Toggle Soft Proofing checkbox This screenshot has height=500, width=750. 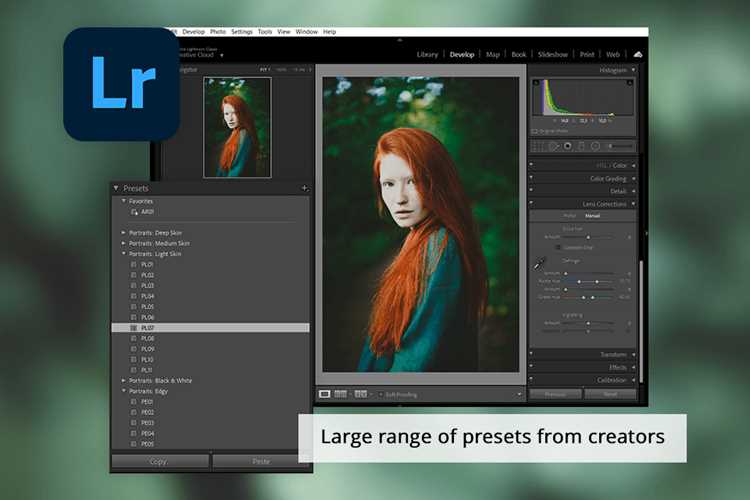point(381,395)
